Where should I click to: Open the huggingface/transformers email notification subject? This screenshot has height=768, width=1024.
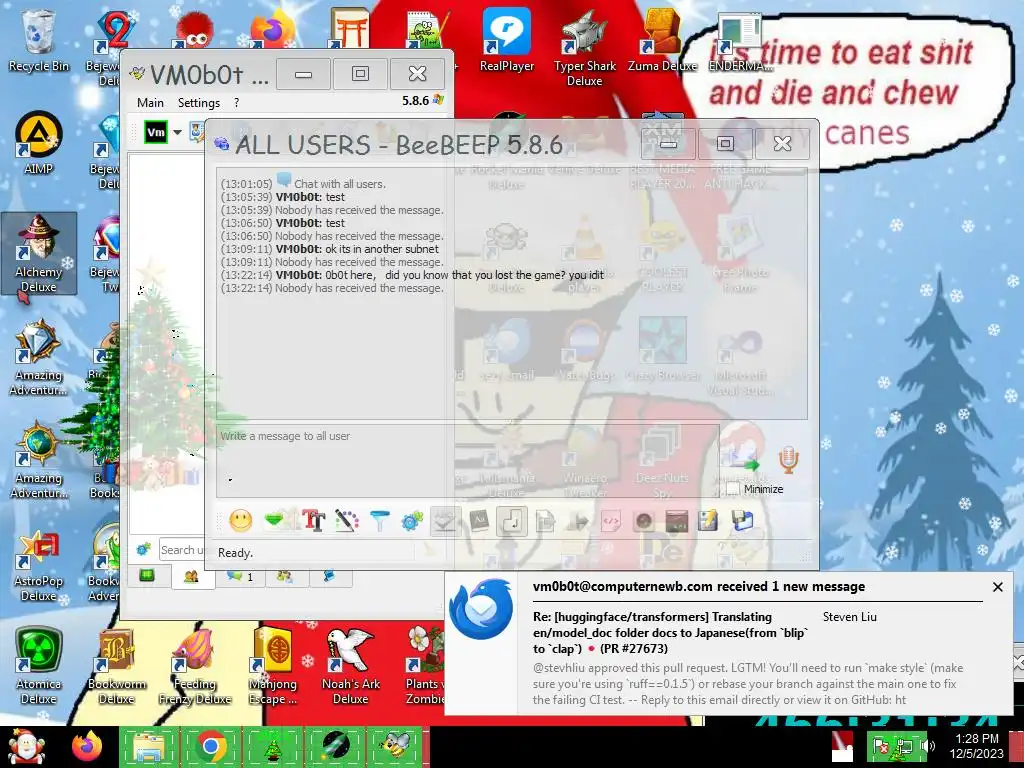(x=672, y=632)
